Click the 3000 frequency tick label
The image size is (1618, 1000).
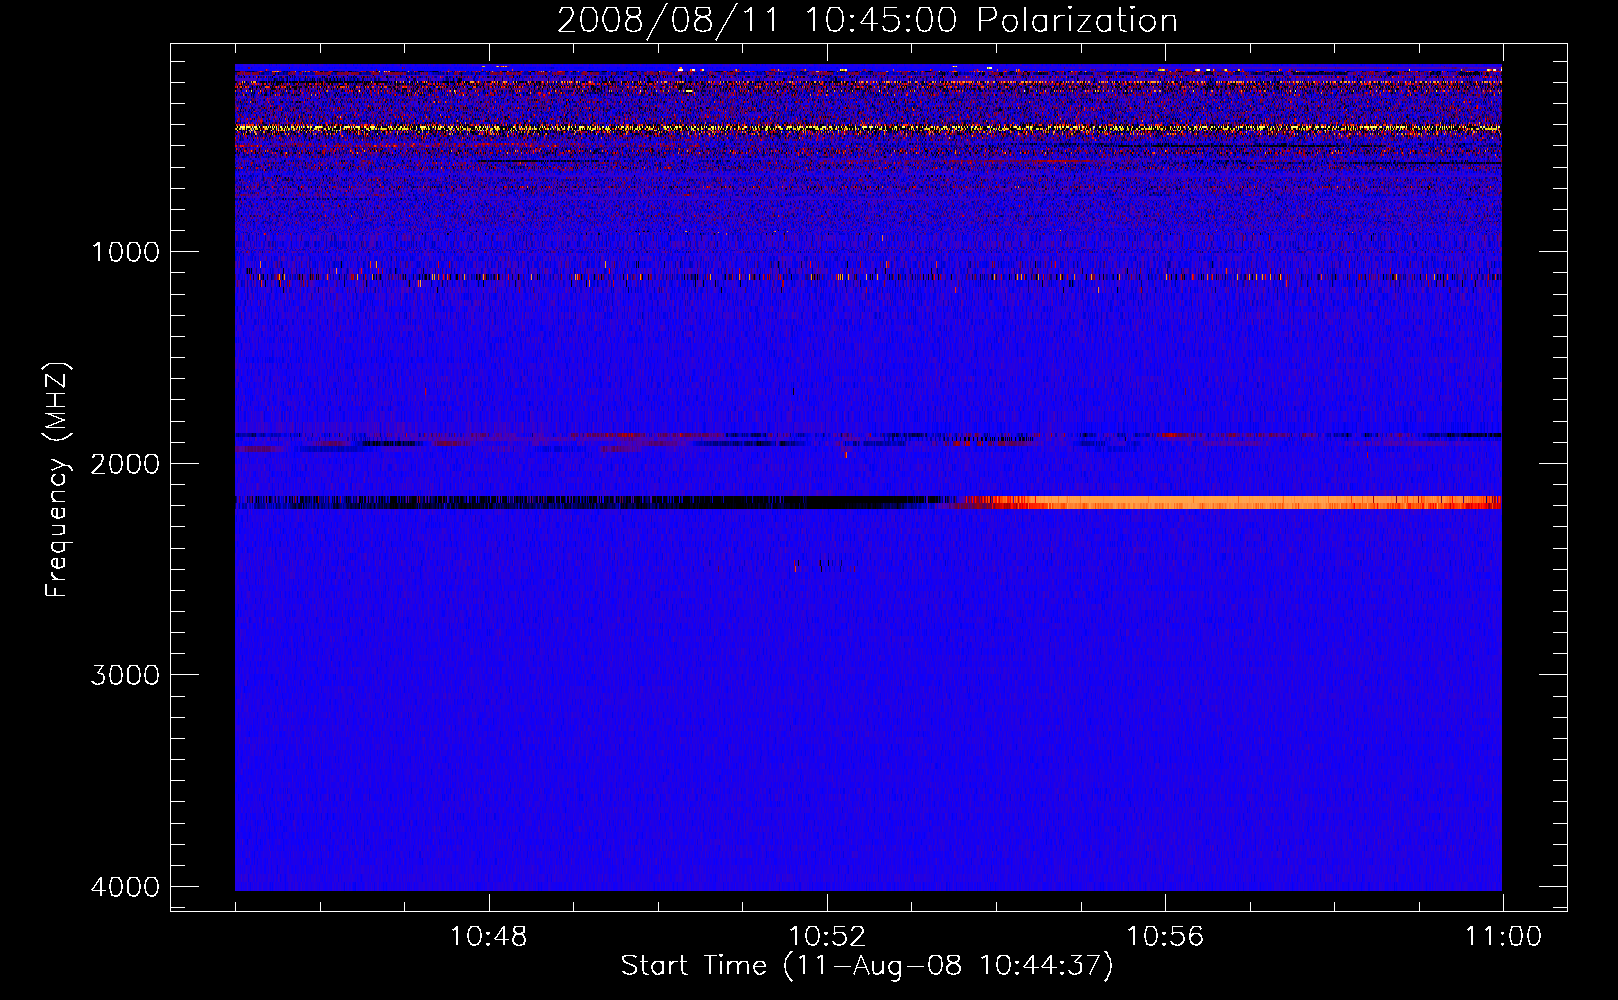[x=125, y=675]
